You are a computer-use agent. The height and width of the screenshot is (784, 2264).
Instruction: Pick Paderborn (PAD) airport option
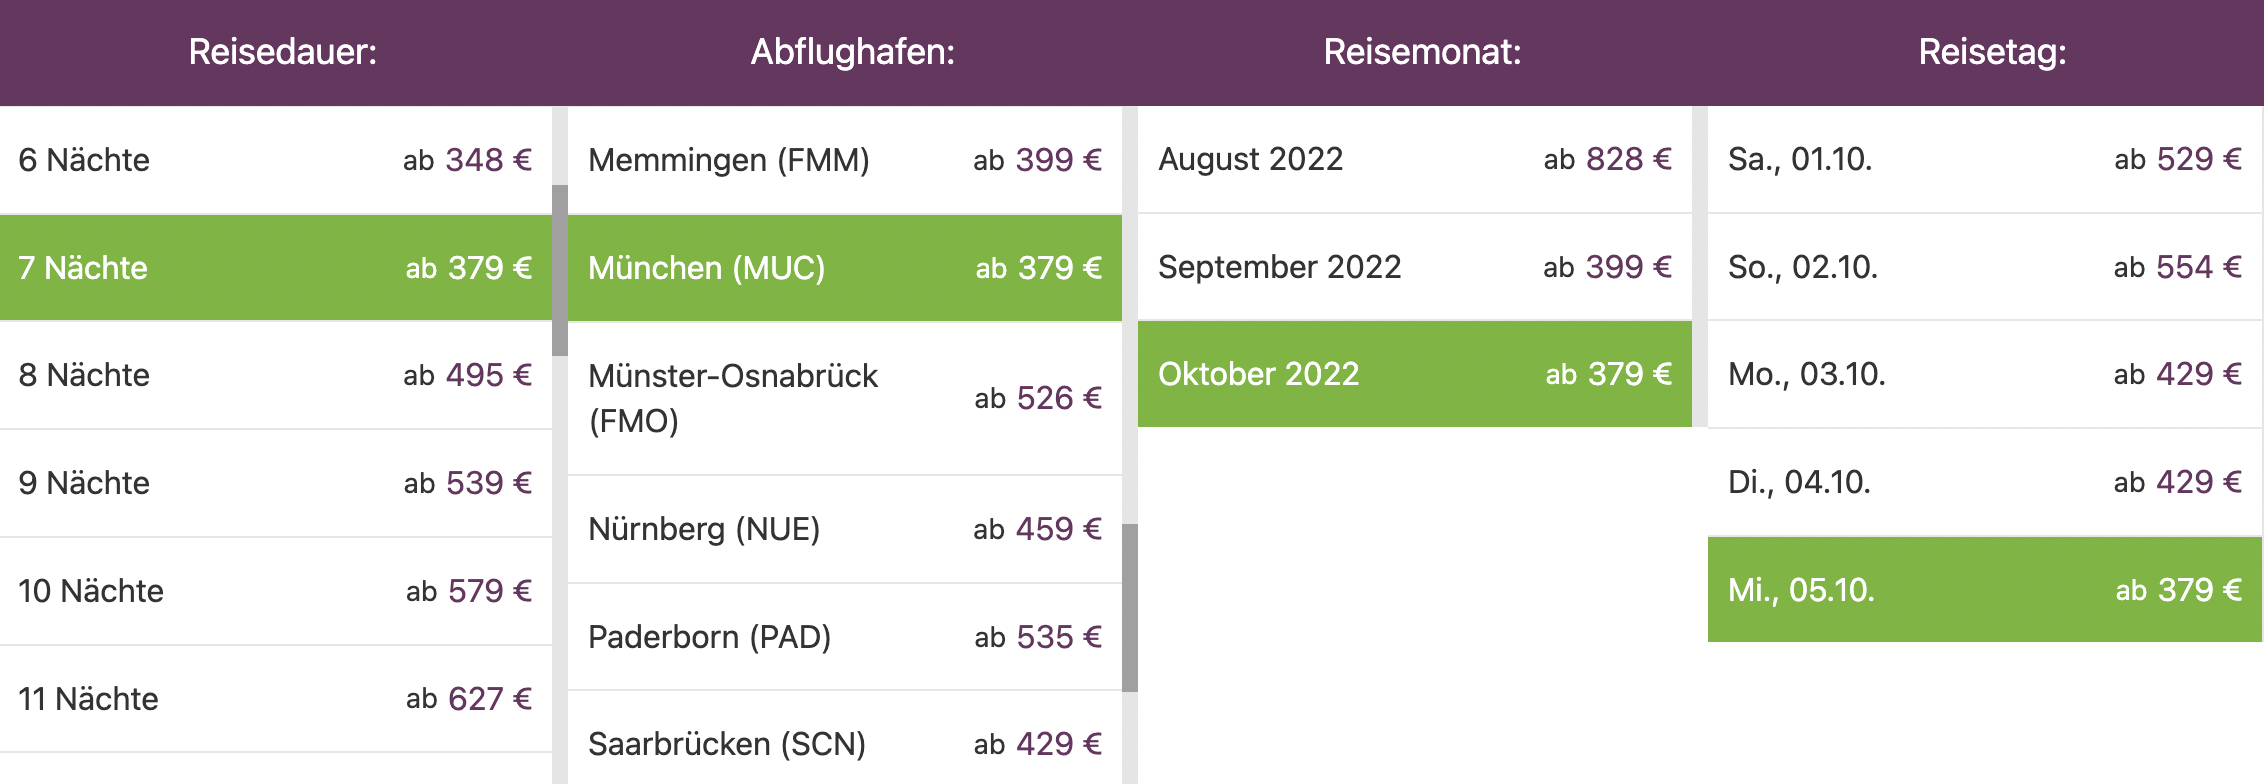[x=845, y=637]
